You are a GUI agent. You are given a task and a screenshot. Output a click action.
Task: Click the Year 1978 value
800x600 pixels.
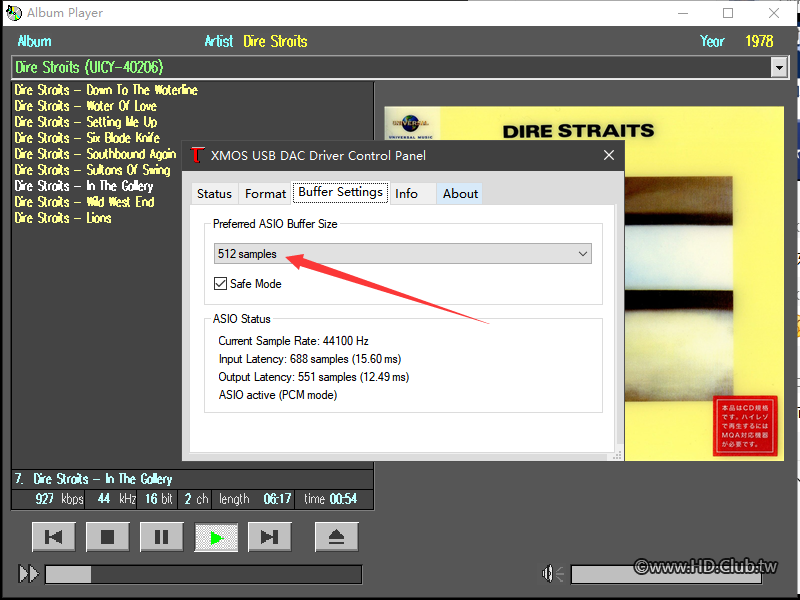coord(759,41)
